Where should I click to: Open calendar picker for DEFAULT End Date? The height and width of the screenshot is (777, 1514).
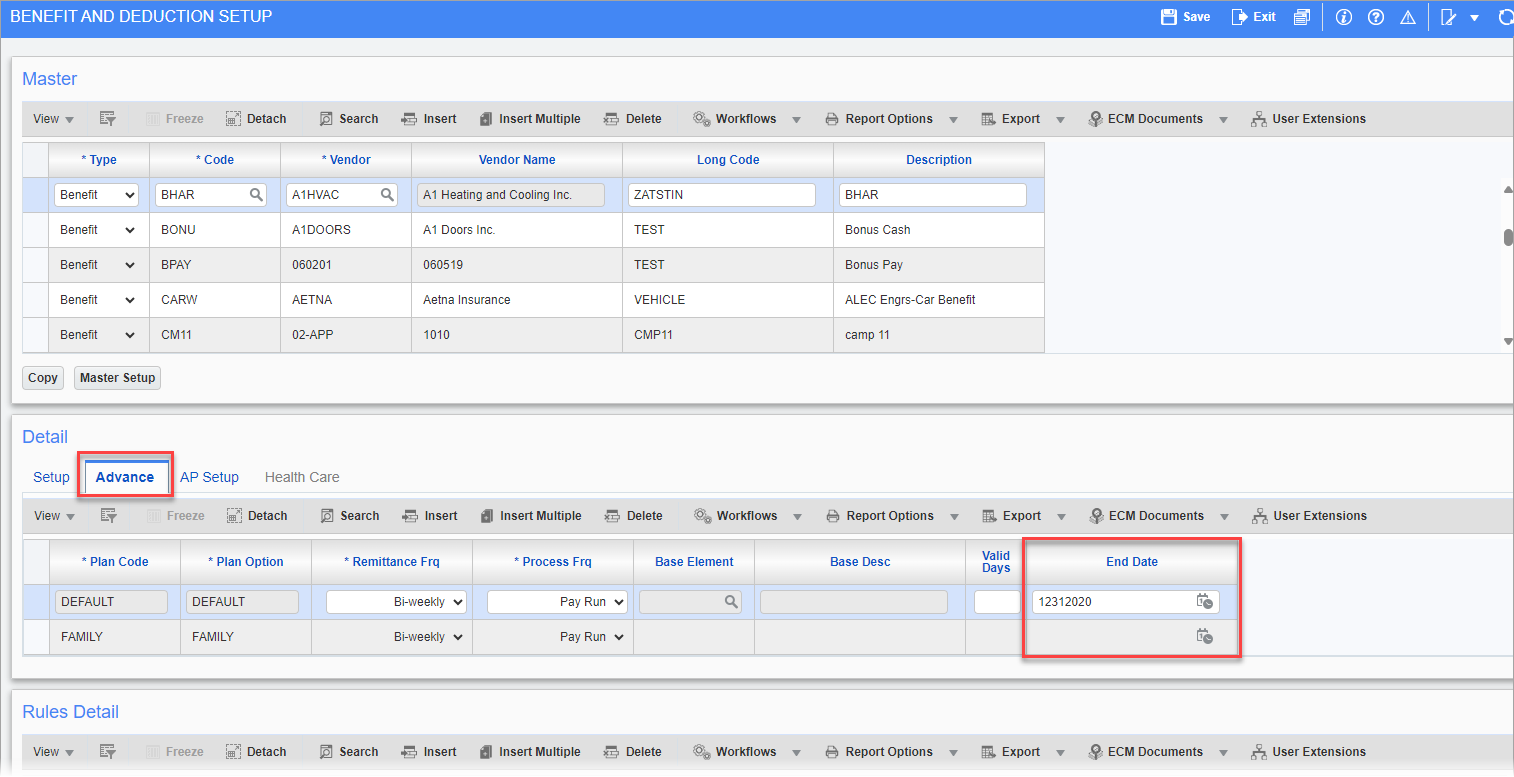pyautogui.click(x=1205, y=602)
